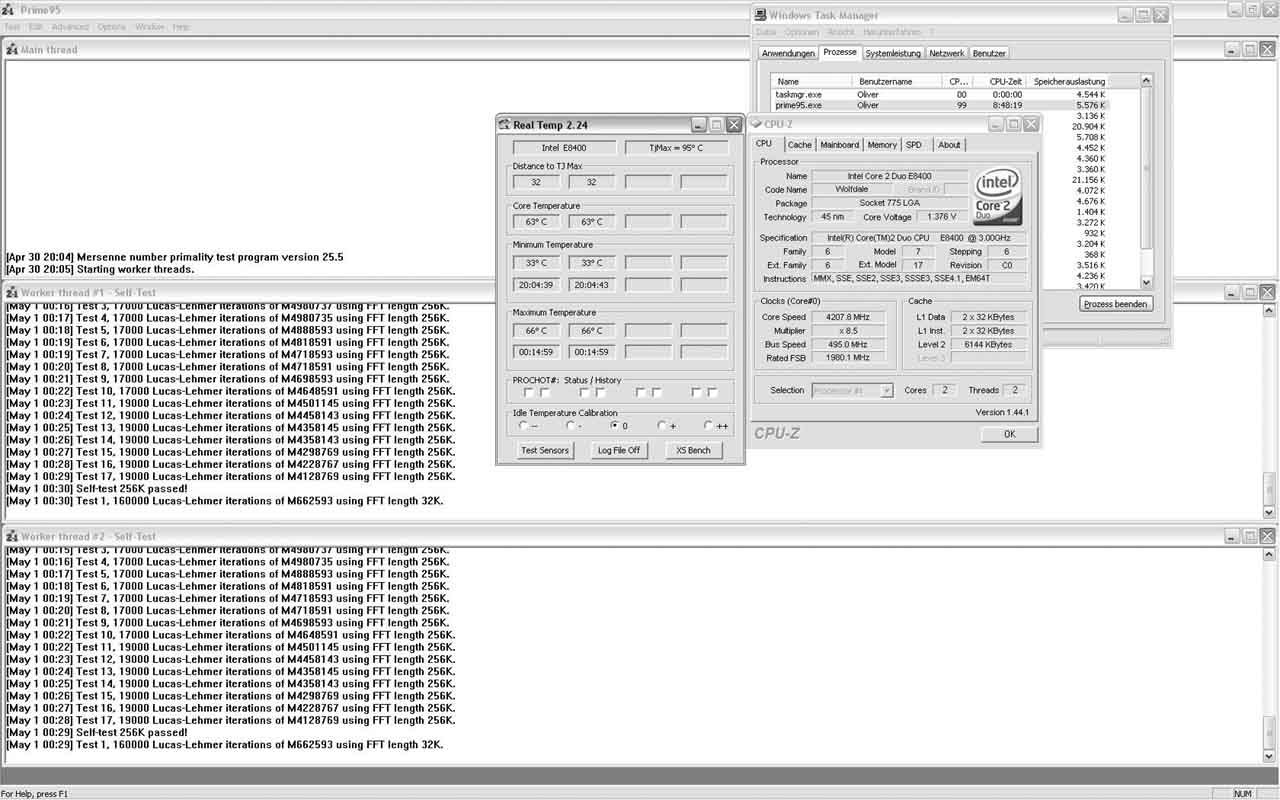
Task: Minimize the CPU-Z window
Action: click(x=996, y=124)
